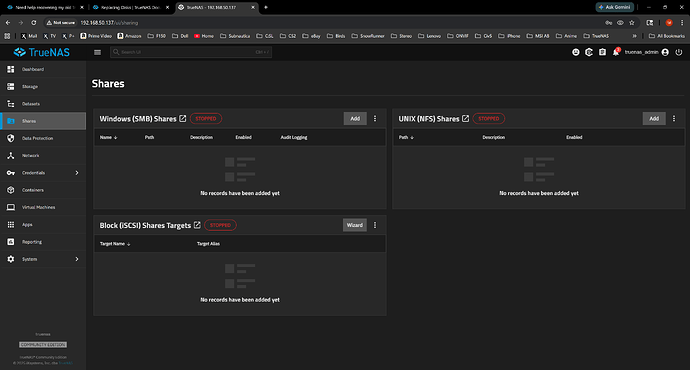Click the NFS service STOPPED status badge

488,119
